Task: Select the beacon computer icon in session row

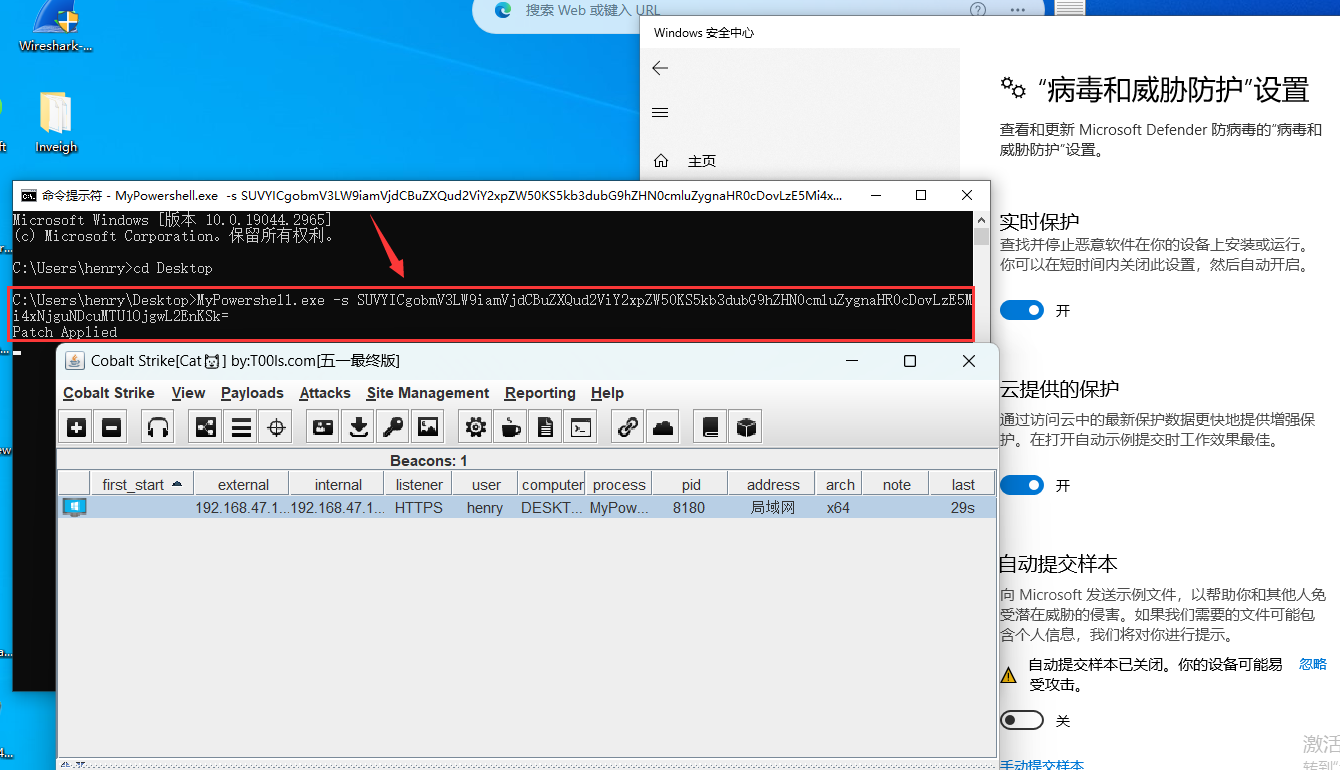Action: pos(73,508)
